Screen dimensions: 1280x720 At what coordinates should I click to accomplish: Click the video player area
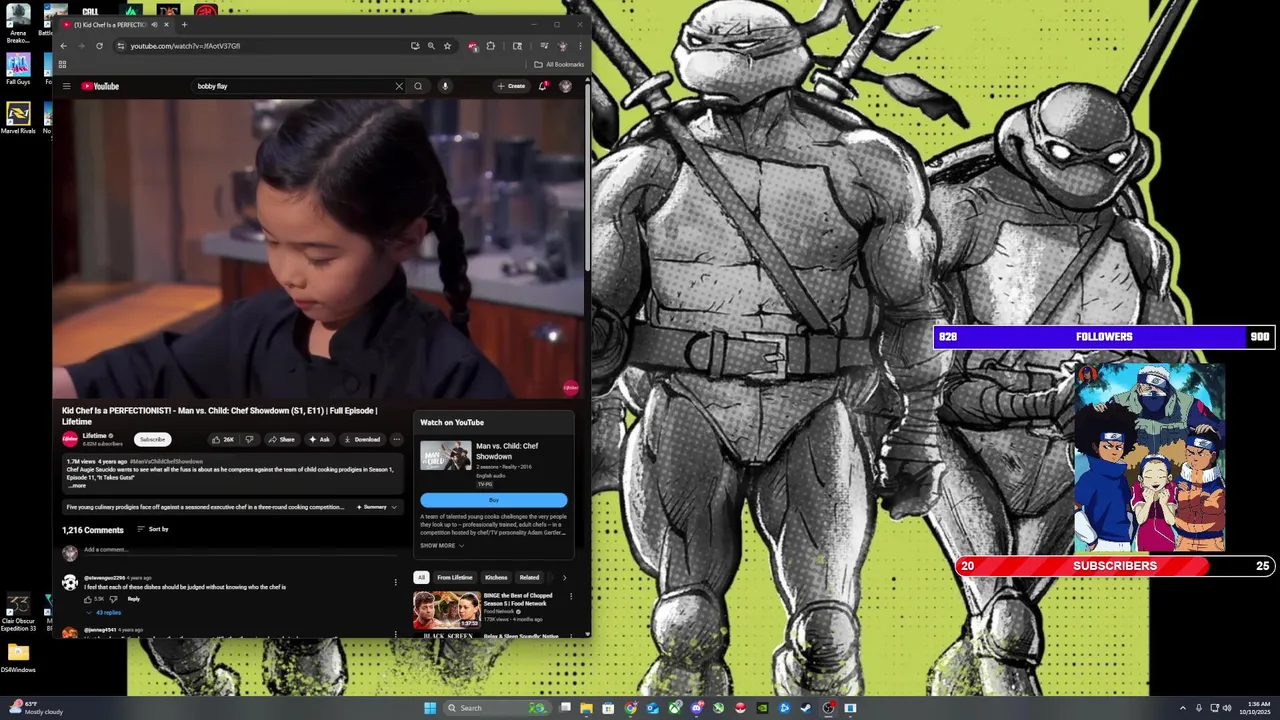(x=318, y=248)
